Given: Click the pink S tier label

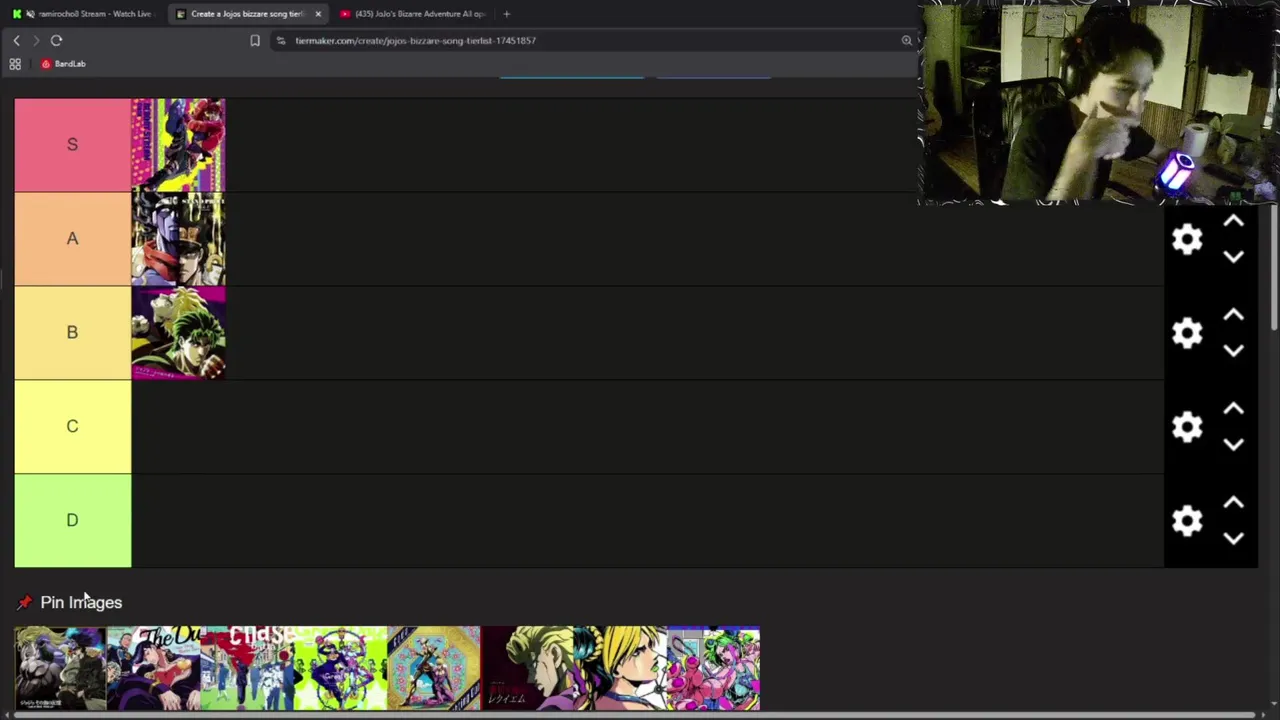Looking at the screenshot, I should pyautogui.click(x=72, y=145).
